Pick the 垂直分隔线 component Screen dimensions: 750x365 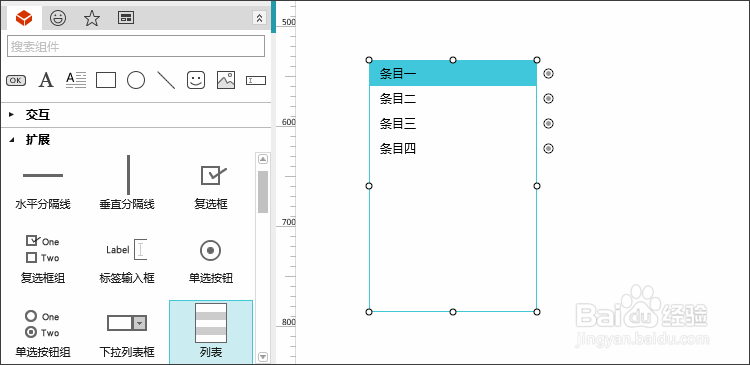pyautogui.click(x=127, y=183)
